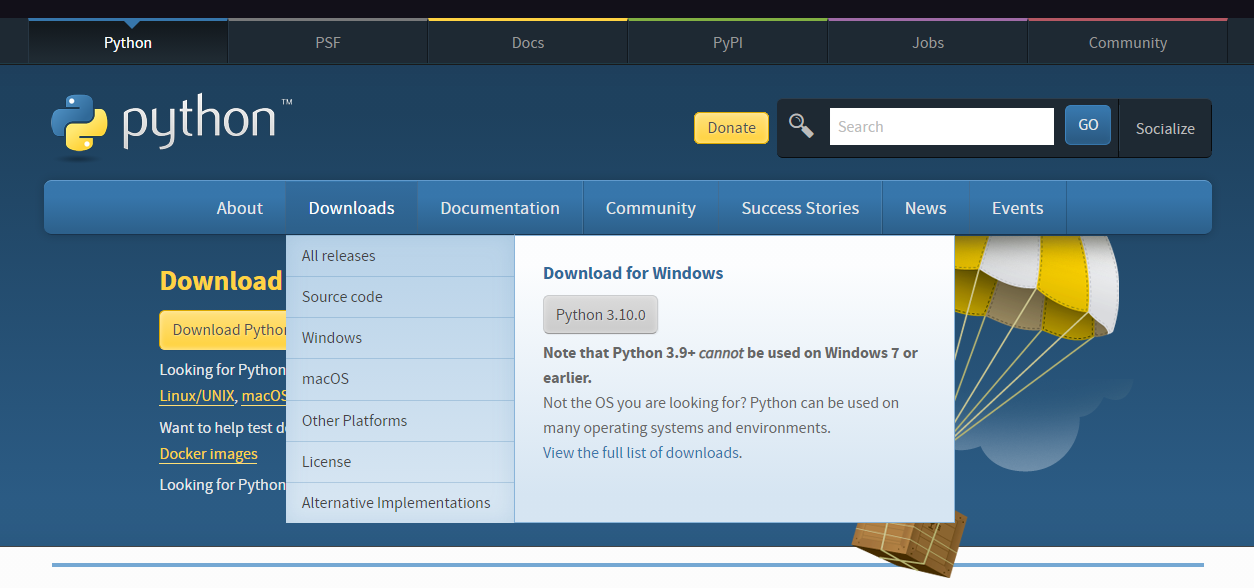Select Alternative Implementations option
Image resolution: width=1254 pixels, height=588 pixels.
[x=395, y=502]
